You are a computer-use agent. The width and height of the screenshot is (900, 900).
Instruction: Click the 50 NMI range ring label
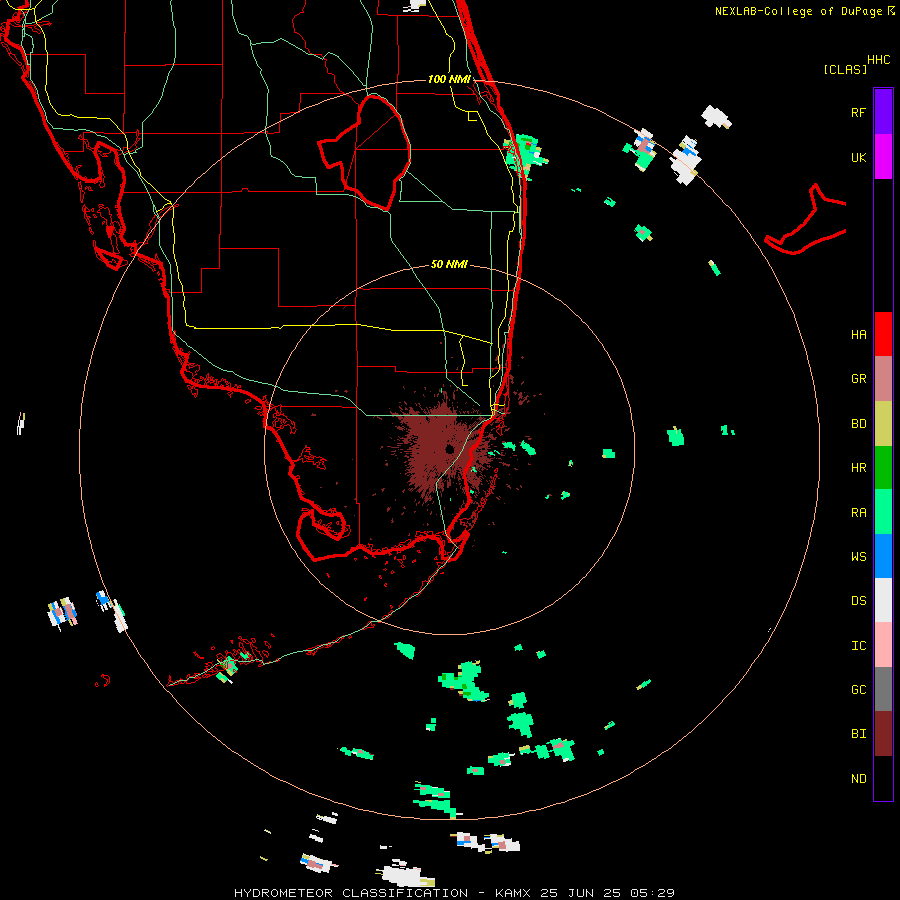449,264
